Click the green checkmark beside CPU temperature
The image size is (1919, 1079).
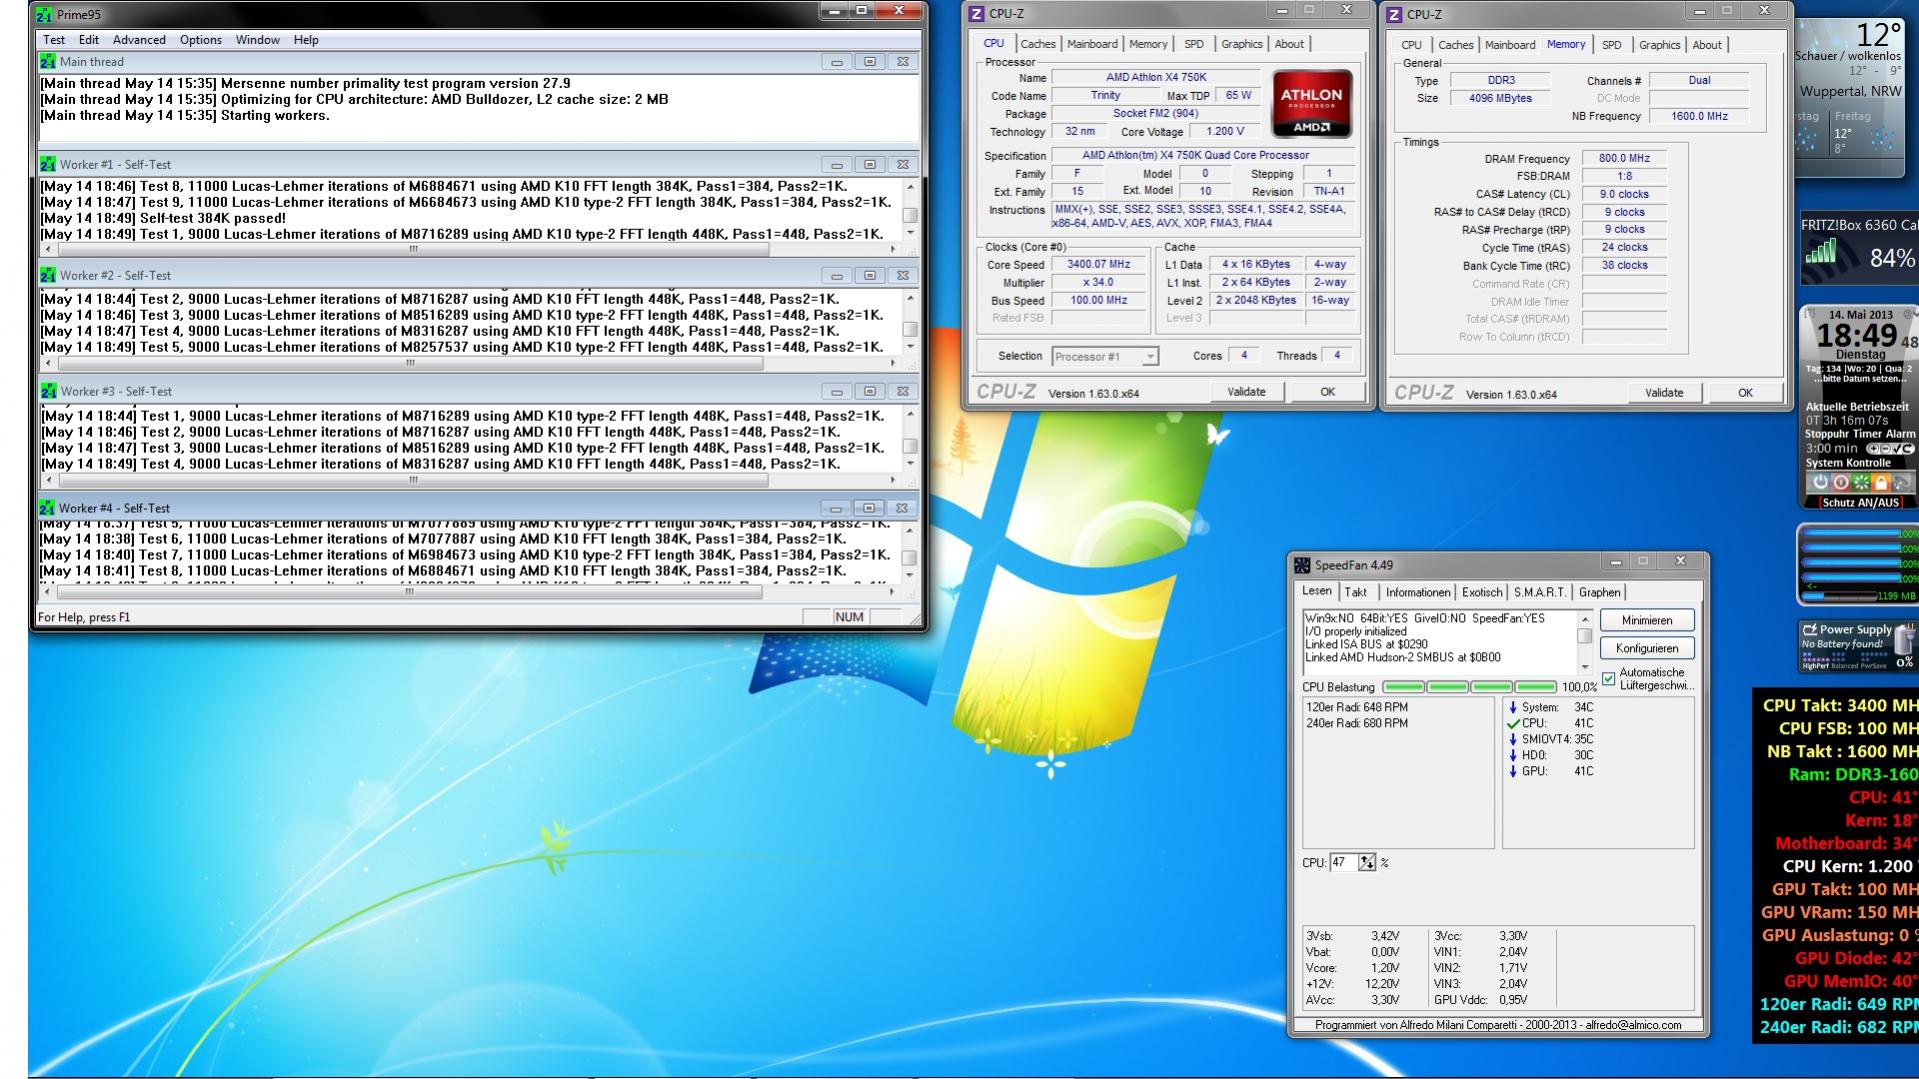[x=1513, y=723]
